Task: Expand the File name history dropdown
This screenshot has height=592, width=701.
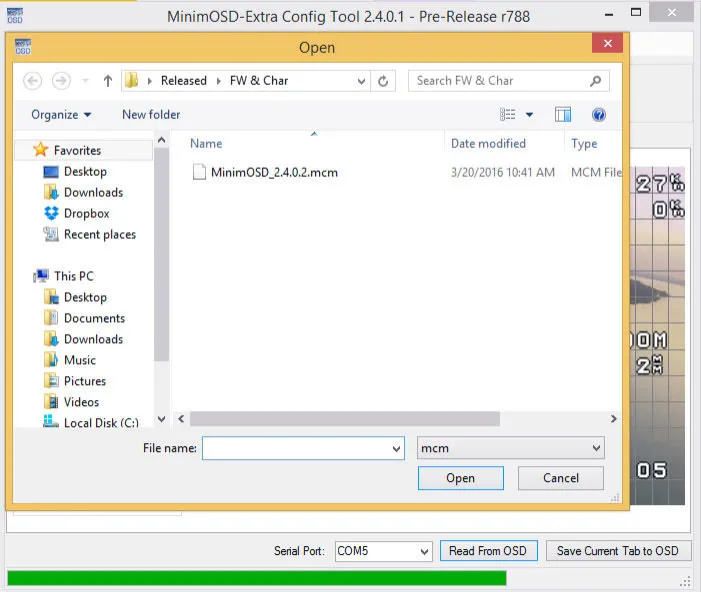Action: tap(397, 448)
